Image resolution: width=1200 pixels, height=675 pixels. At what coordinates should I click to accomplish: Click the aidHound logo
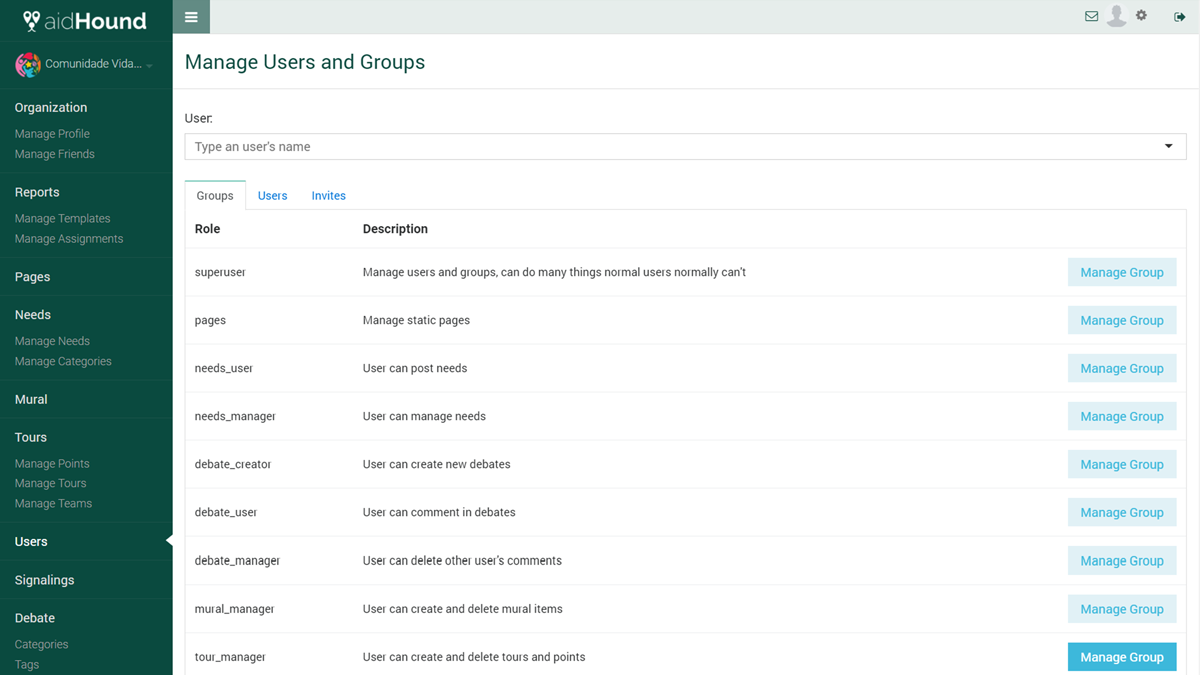[x=85, y=21]
